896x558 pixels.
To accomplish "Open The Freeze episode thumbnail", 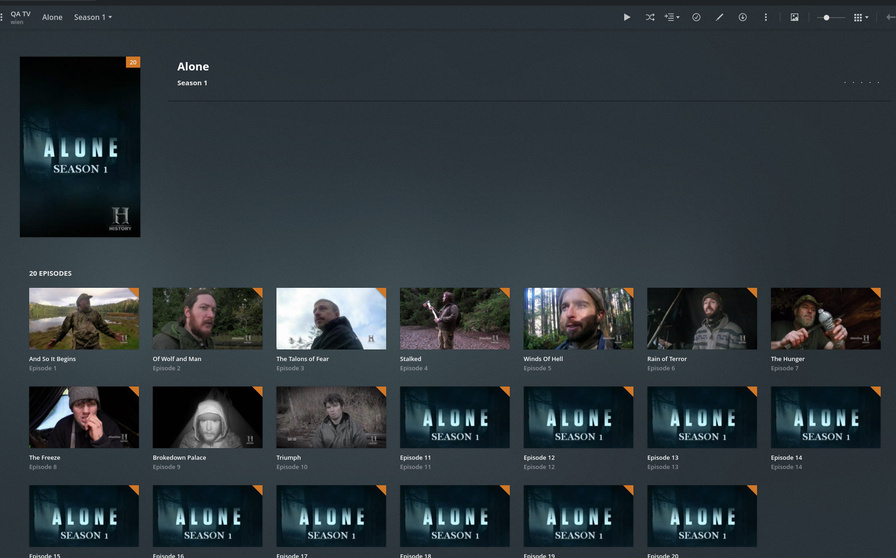I will pos(84,417).
